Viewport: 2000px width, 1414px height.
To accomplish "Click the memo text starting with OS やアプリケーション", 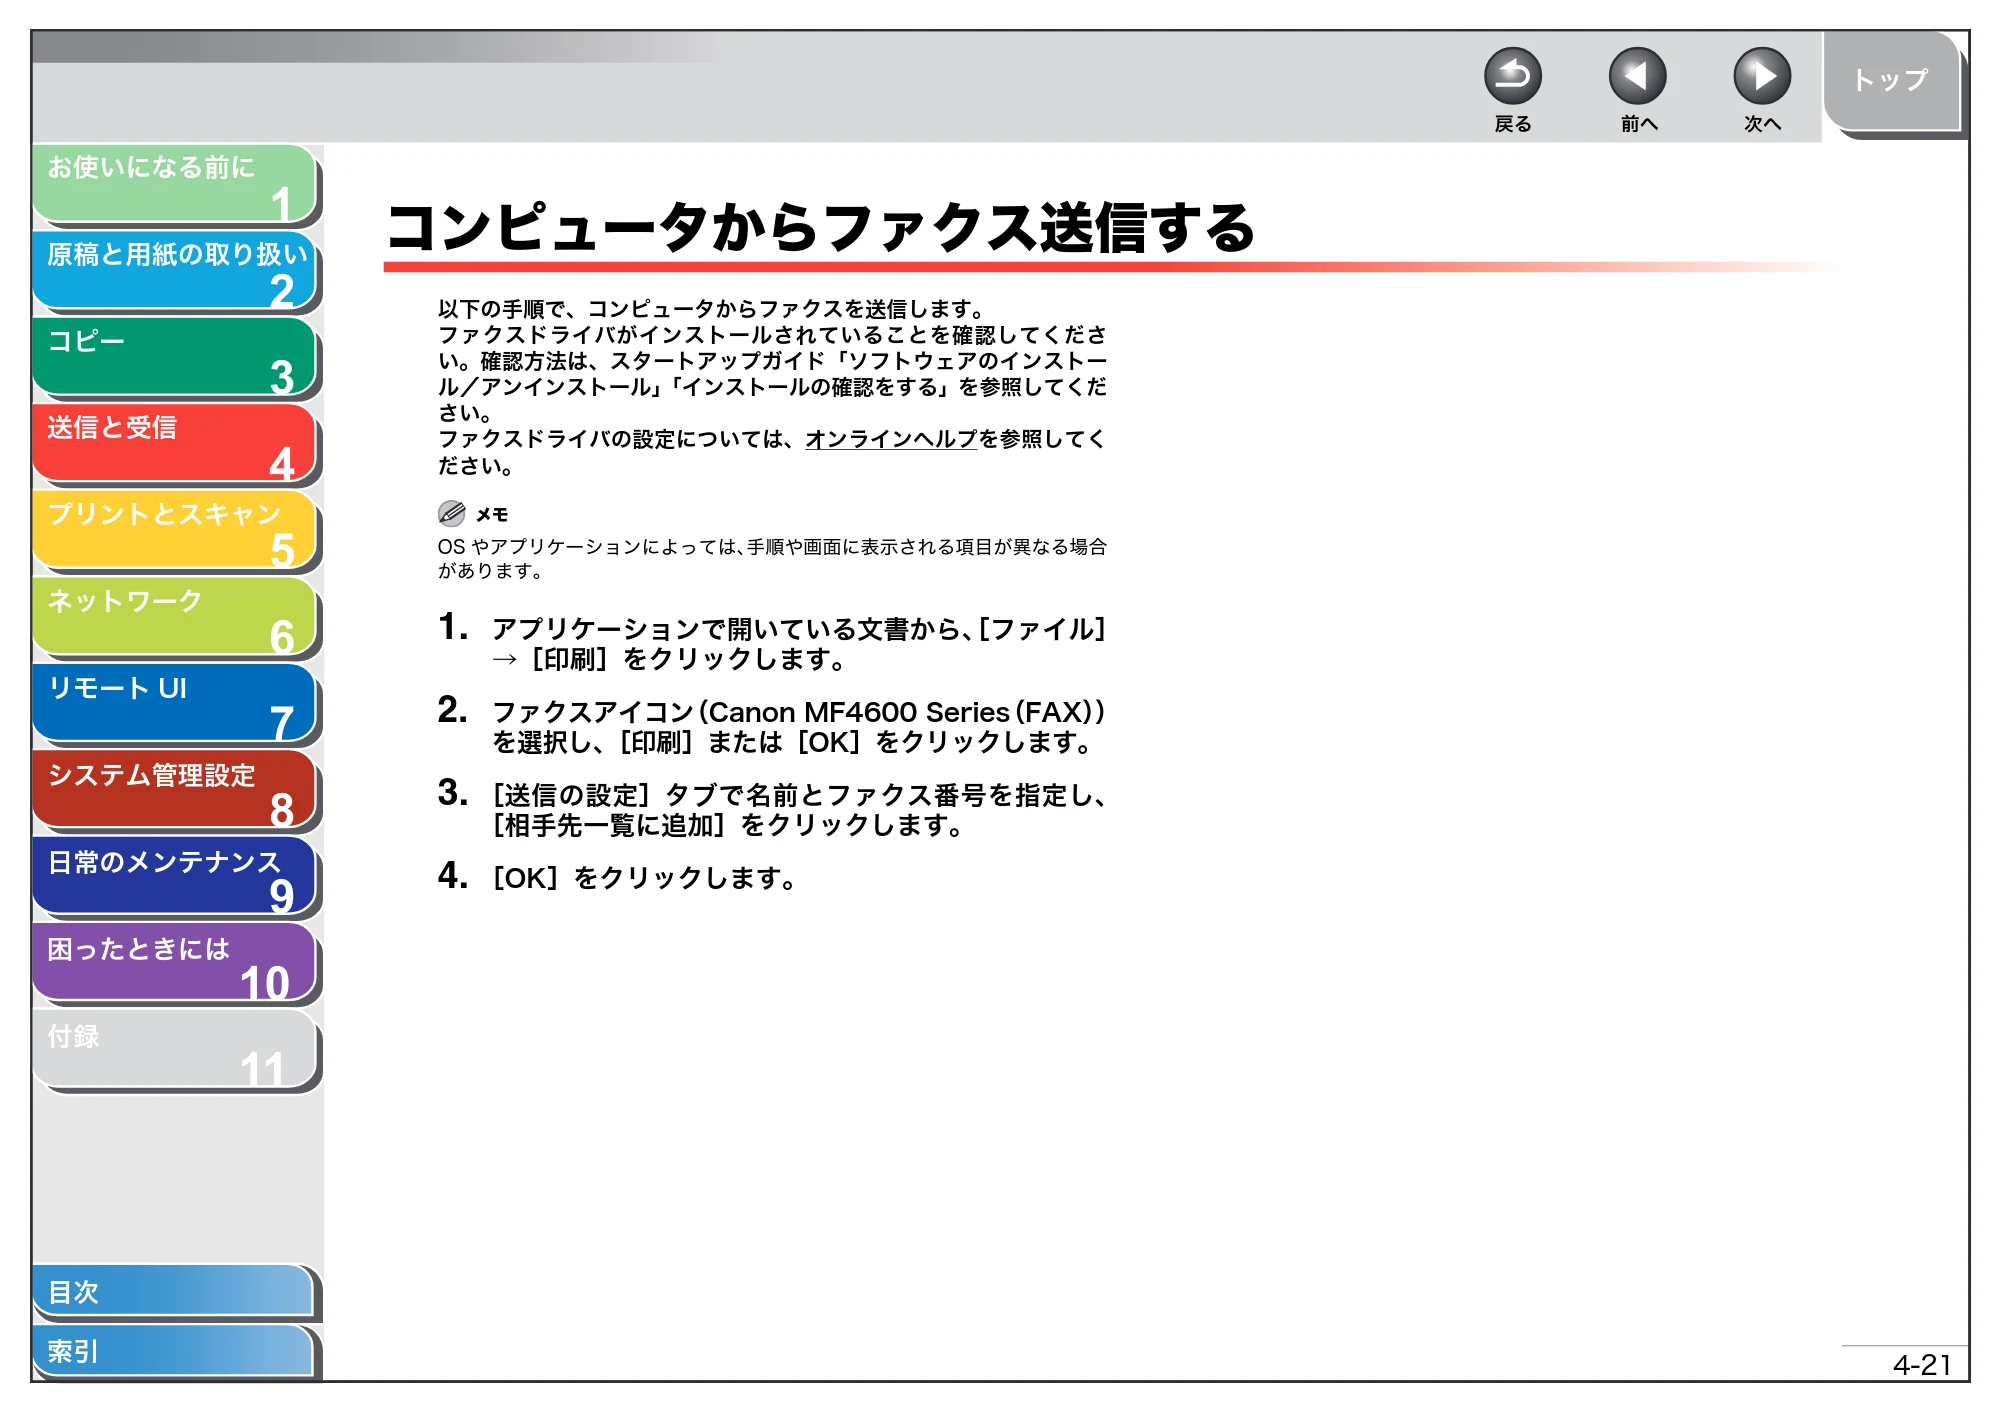I will pos(772,559).
